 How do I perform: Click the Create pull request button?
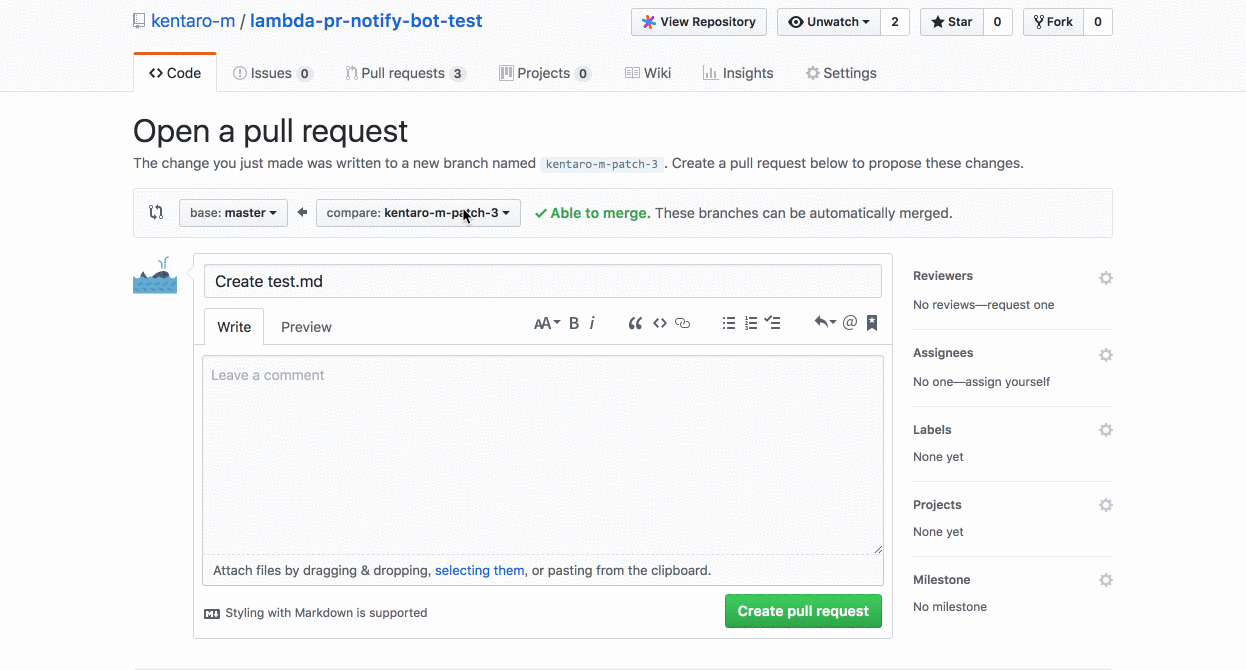pyautogui.click(x=803, y=611)
